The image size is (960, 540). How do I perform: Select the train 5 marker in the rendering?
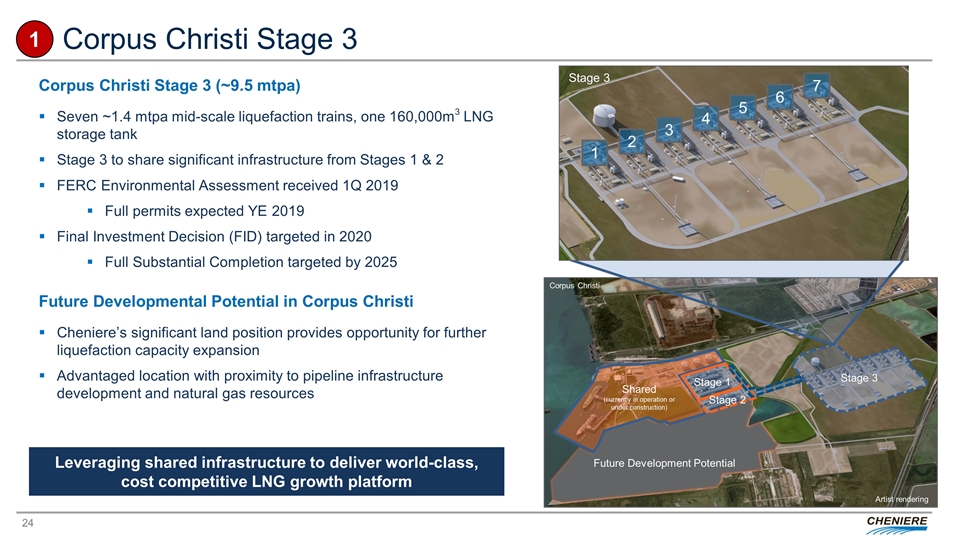click(x=743, y=107)
